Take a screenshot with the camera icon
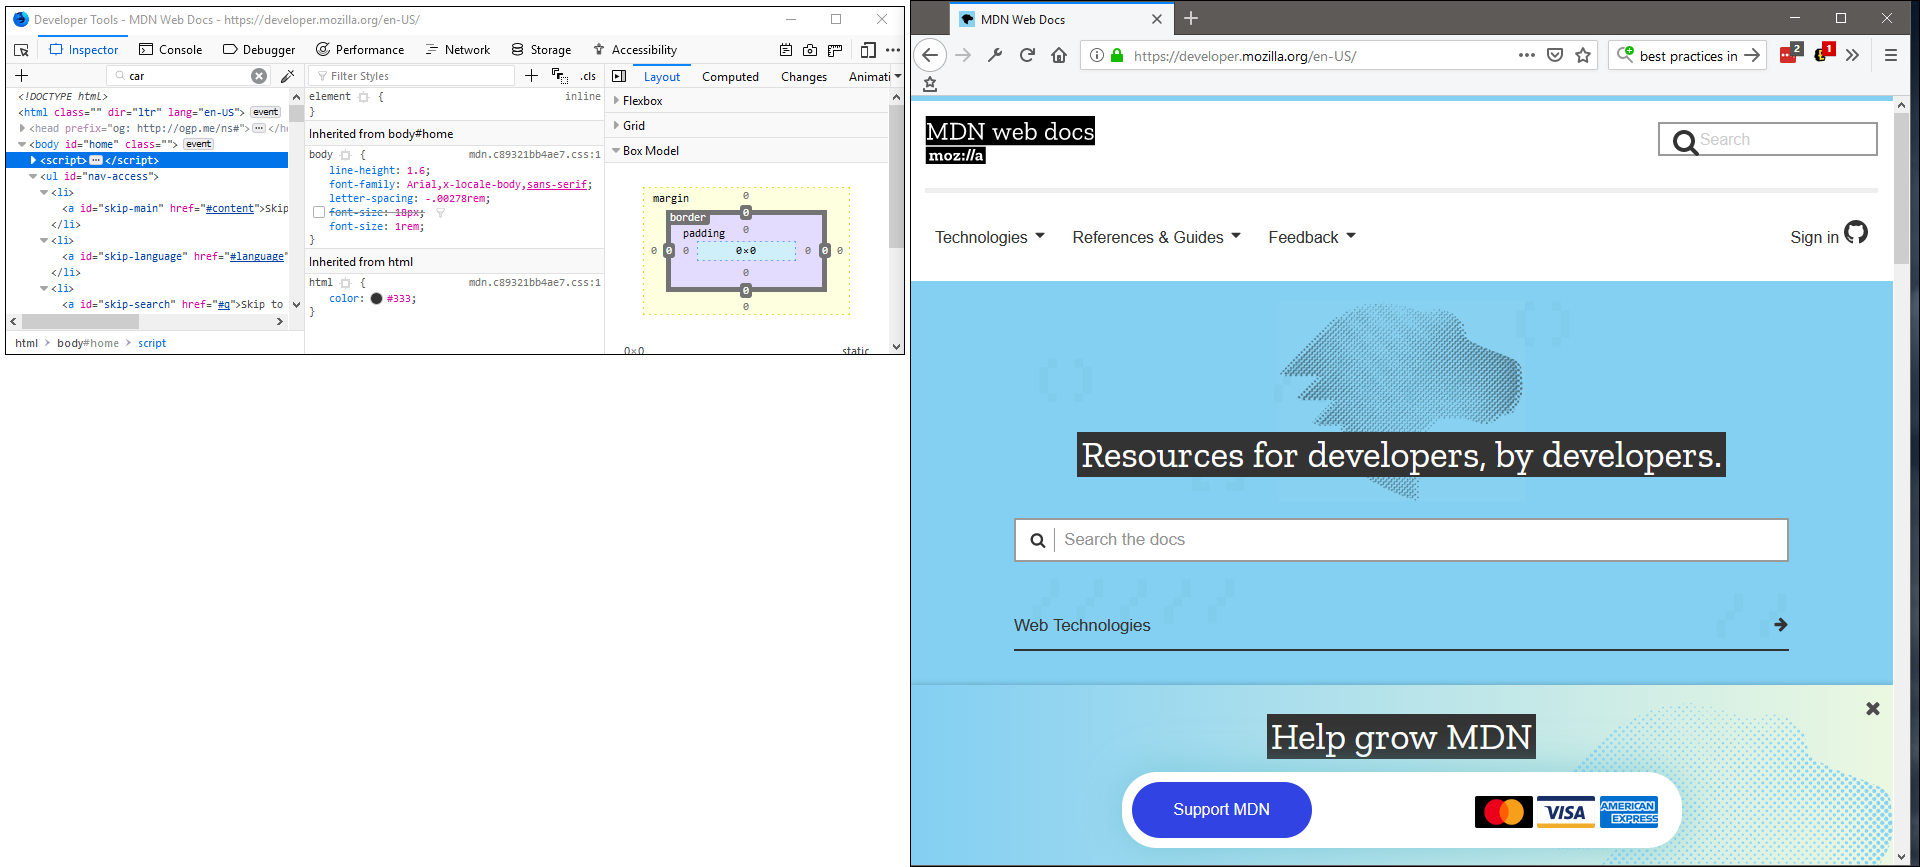Image resolution: width=1920 pixels, height=867 pixels. coord(810,50)
